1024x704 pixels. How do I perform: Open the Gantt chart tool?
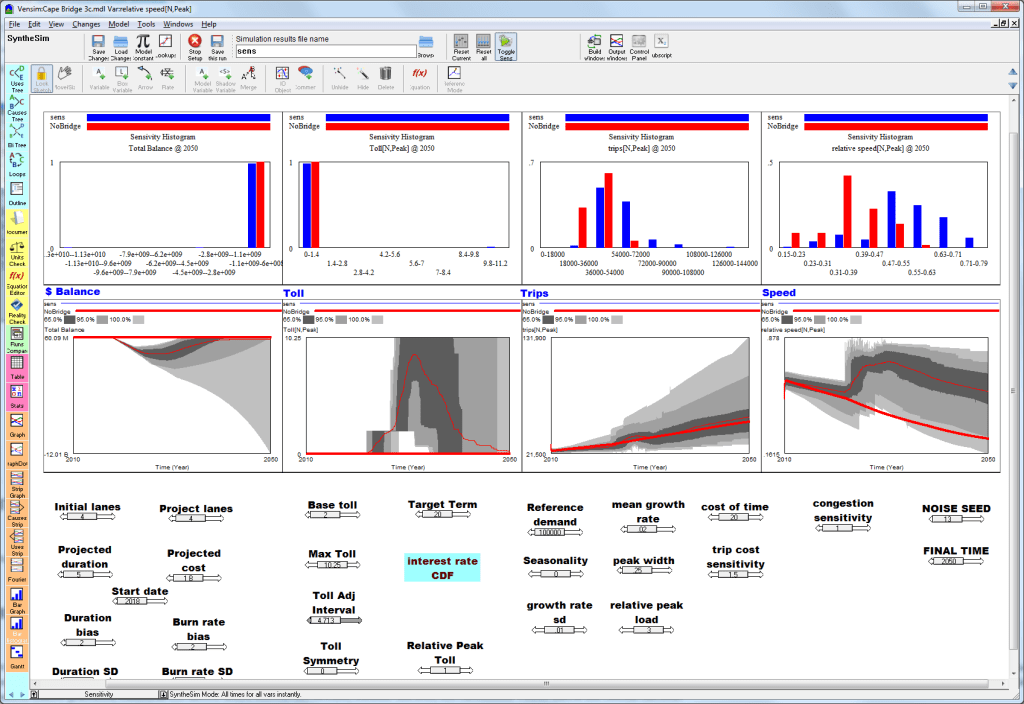(17, 657)
